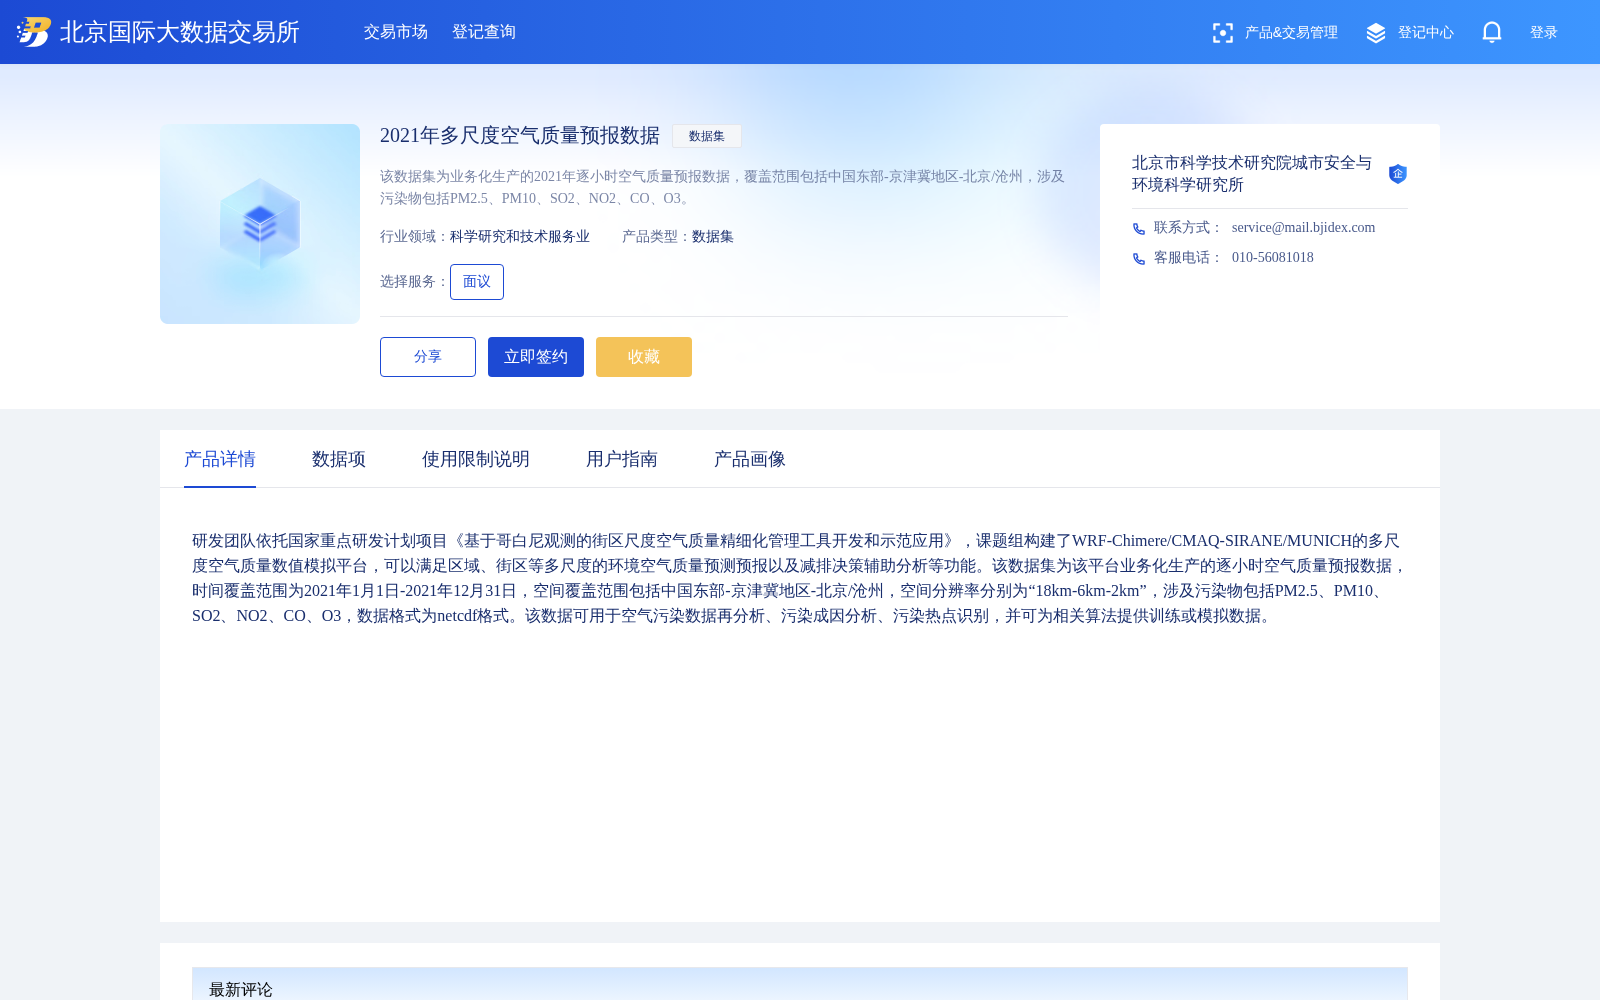Open the notification bell
1600x1000 pixels.
pos(1492,32)
